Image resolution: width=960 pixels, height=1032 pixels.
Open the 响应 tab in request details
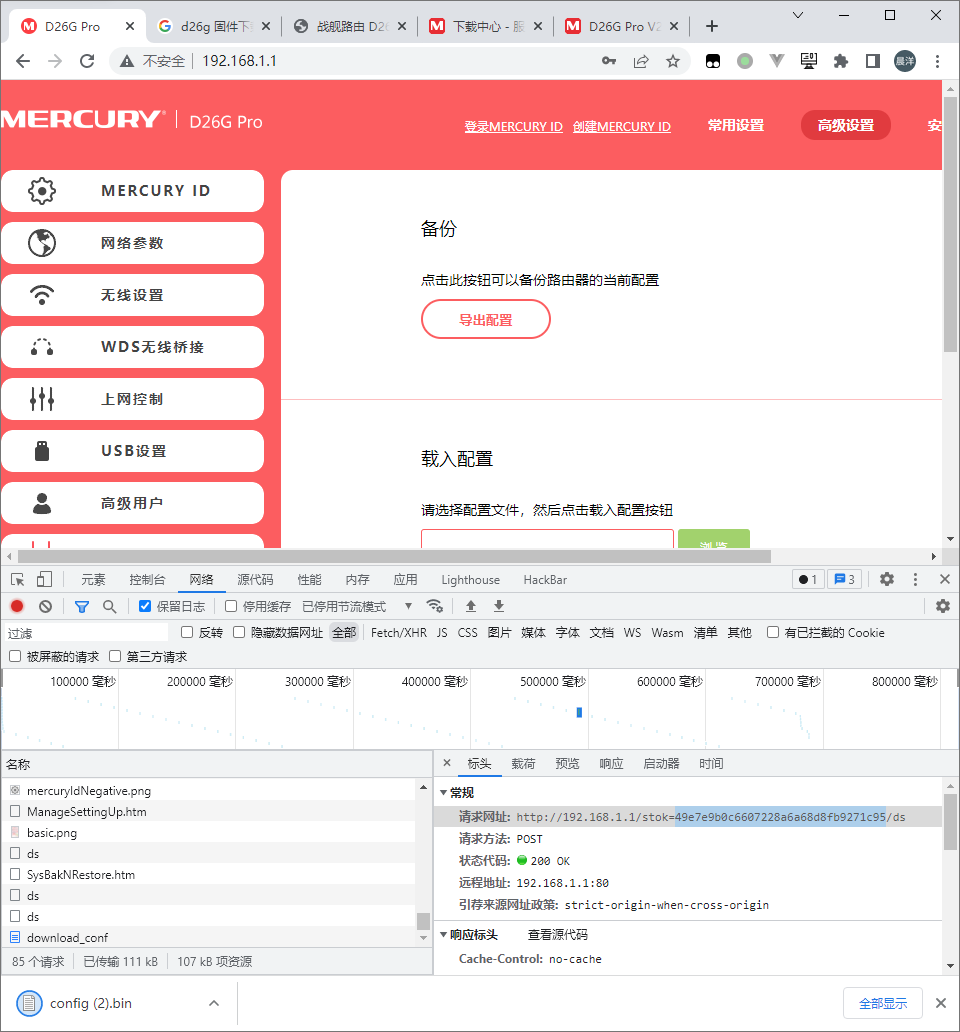[x=611, y=763]
